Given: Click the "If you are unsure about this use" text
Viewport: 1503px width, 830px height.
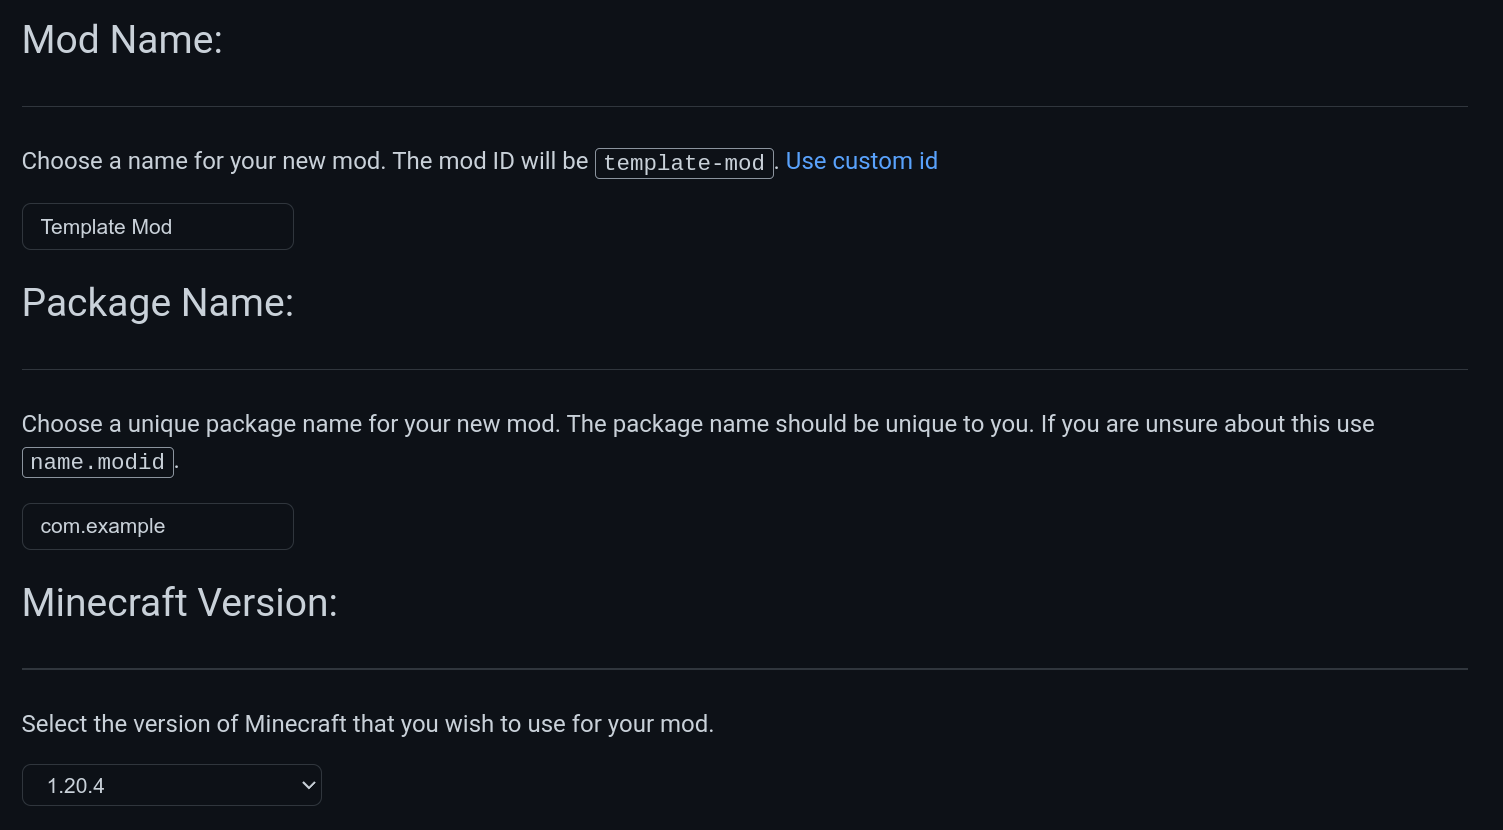Looking at the screenshot, I should coord(1207,424).
